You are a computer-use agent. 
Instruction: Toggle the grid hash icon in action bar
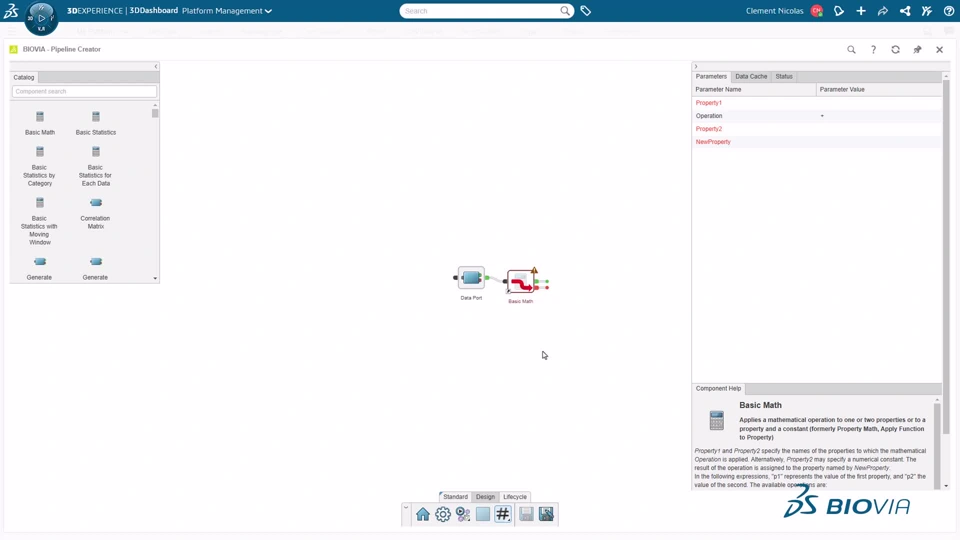click(503, 514)
